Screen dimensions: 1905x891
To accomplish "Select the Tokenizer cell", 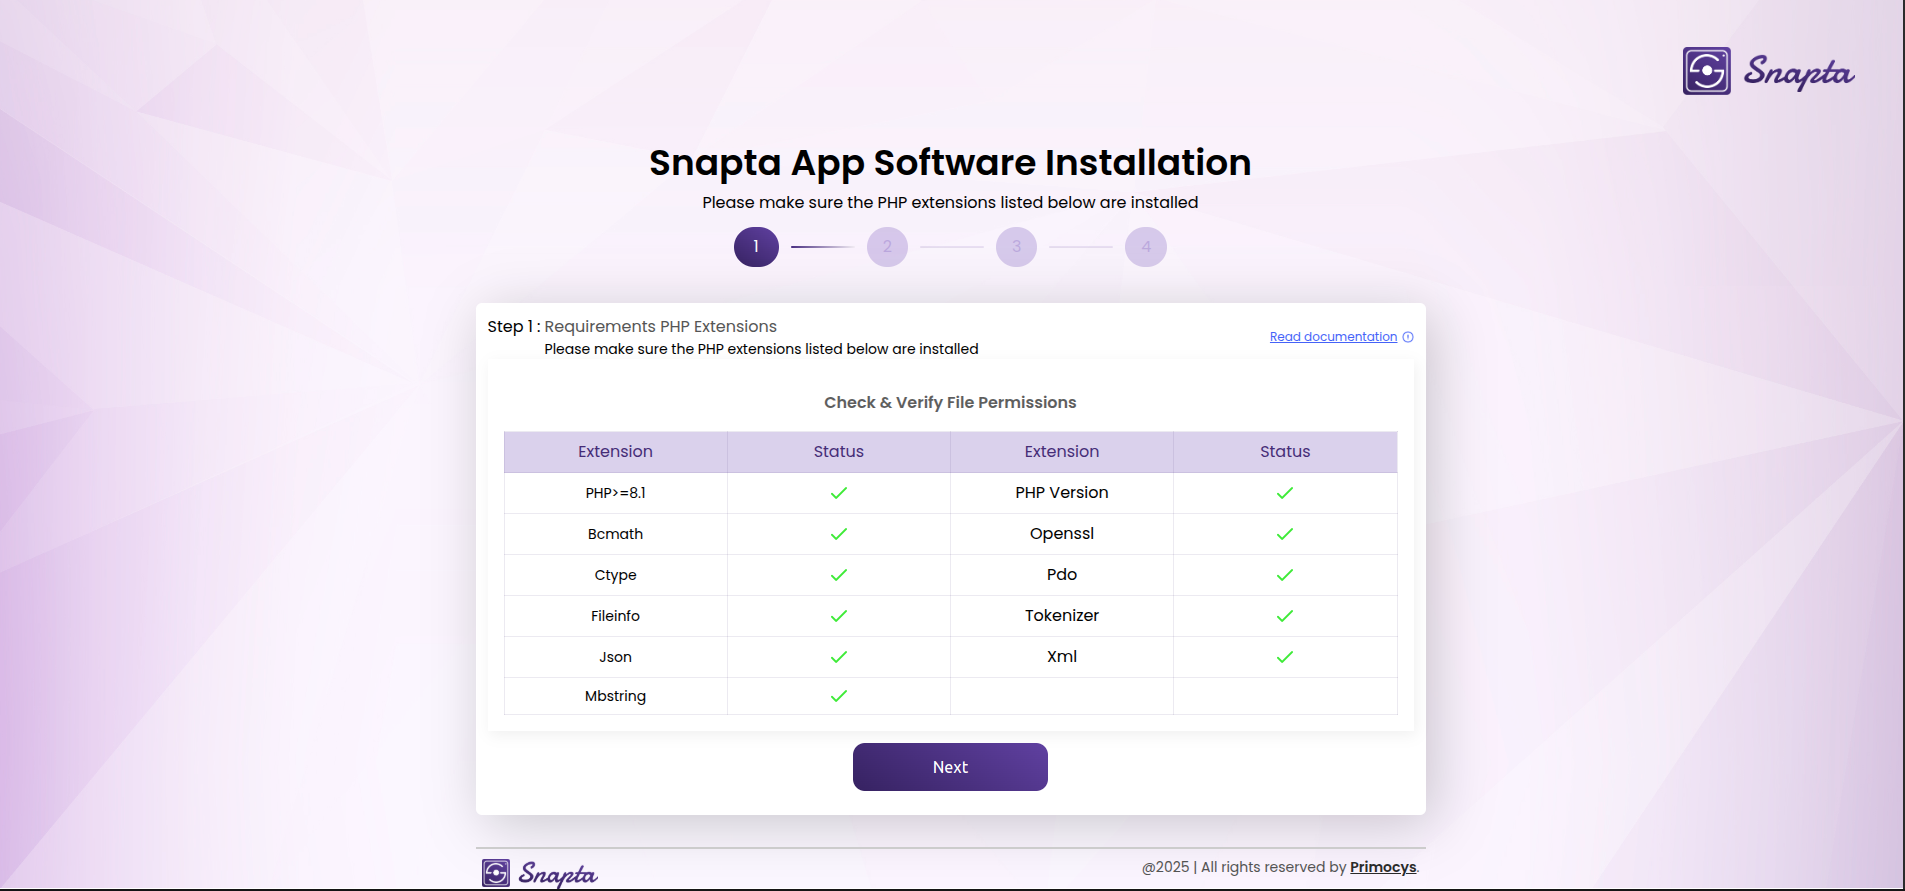I will 1062,616.
